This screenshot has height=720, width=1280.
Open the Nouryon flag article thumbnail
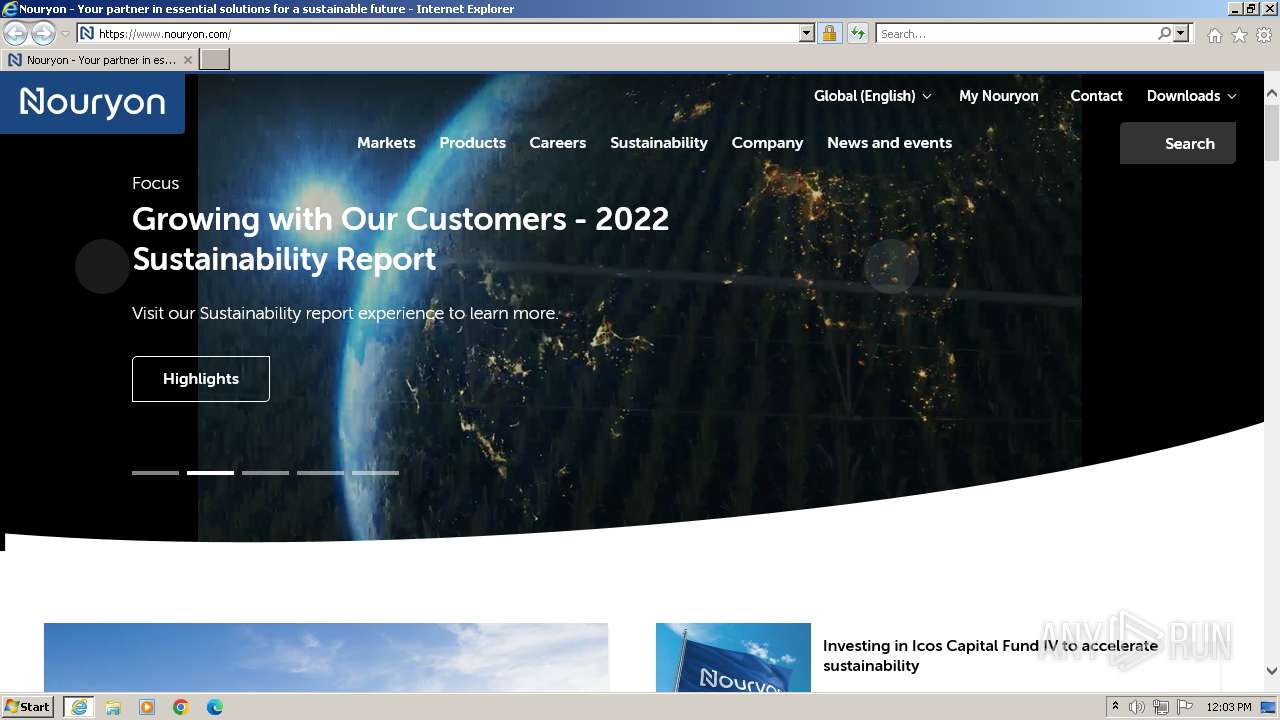coord(733,658)
